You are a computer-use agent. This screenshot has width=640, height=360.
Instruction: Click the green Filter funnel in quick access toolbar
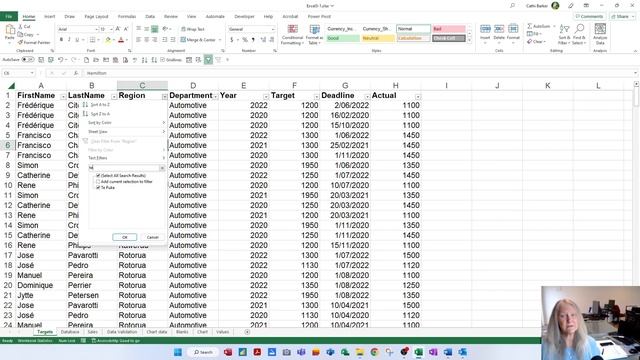[x=208, y=60]
